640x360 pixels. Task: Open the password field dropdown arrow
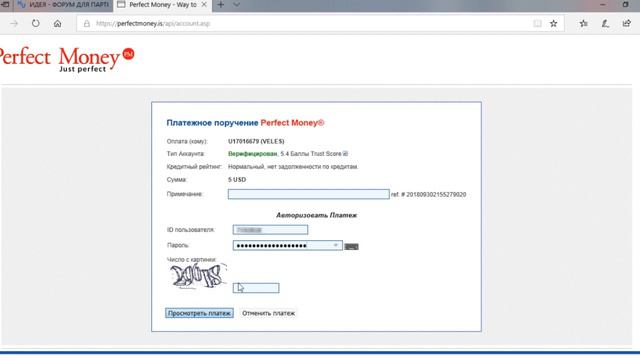[x=336, y=245]
